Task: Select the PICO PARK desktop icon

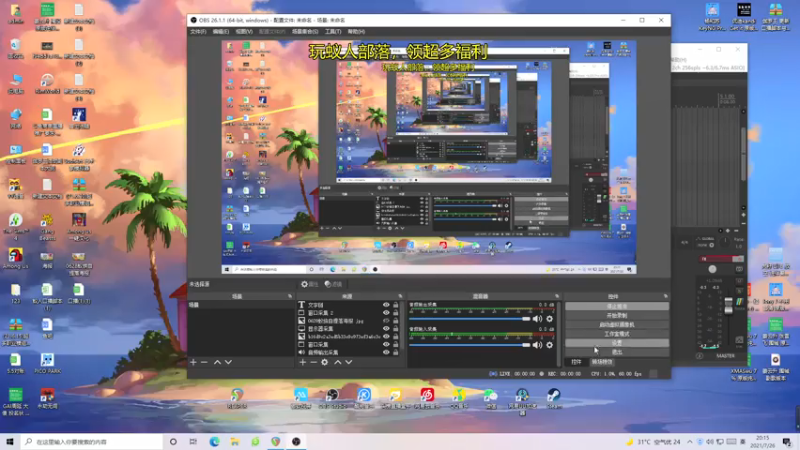Action: (x=47, y=364)
